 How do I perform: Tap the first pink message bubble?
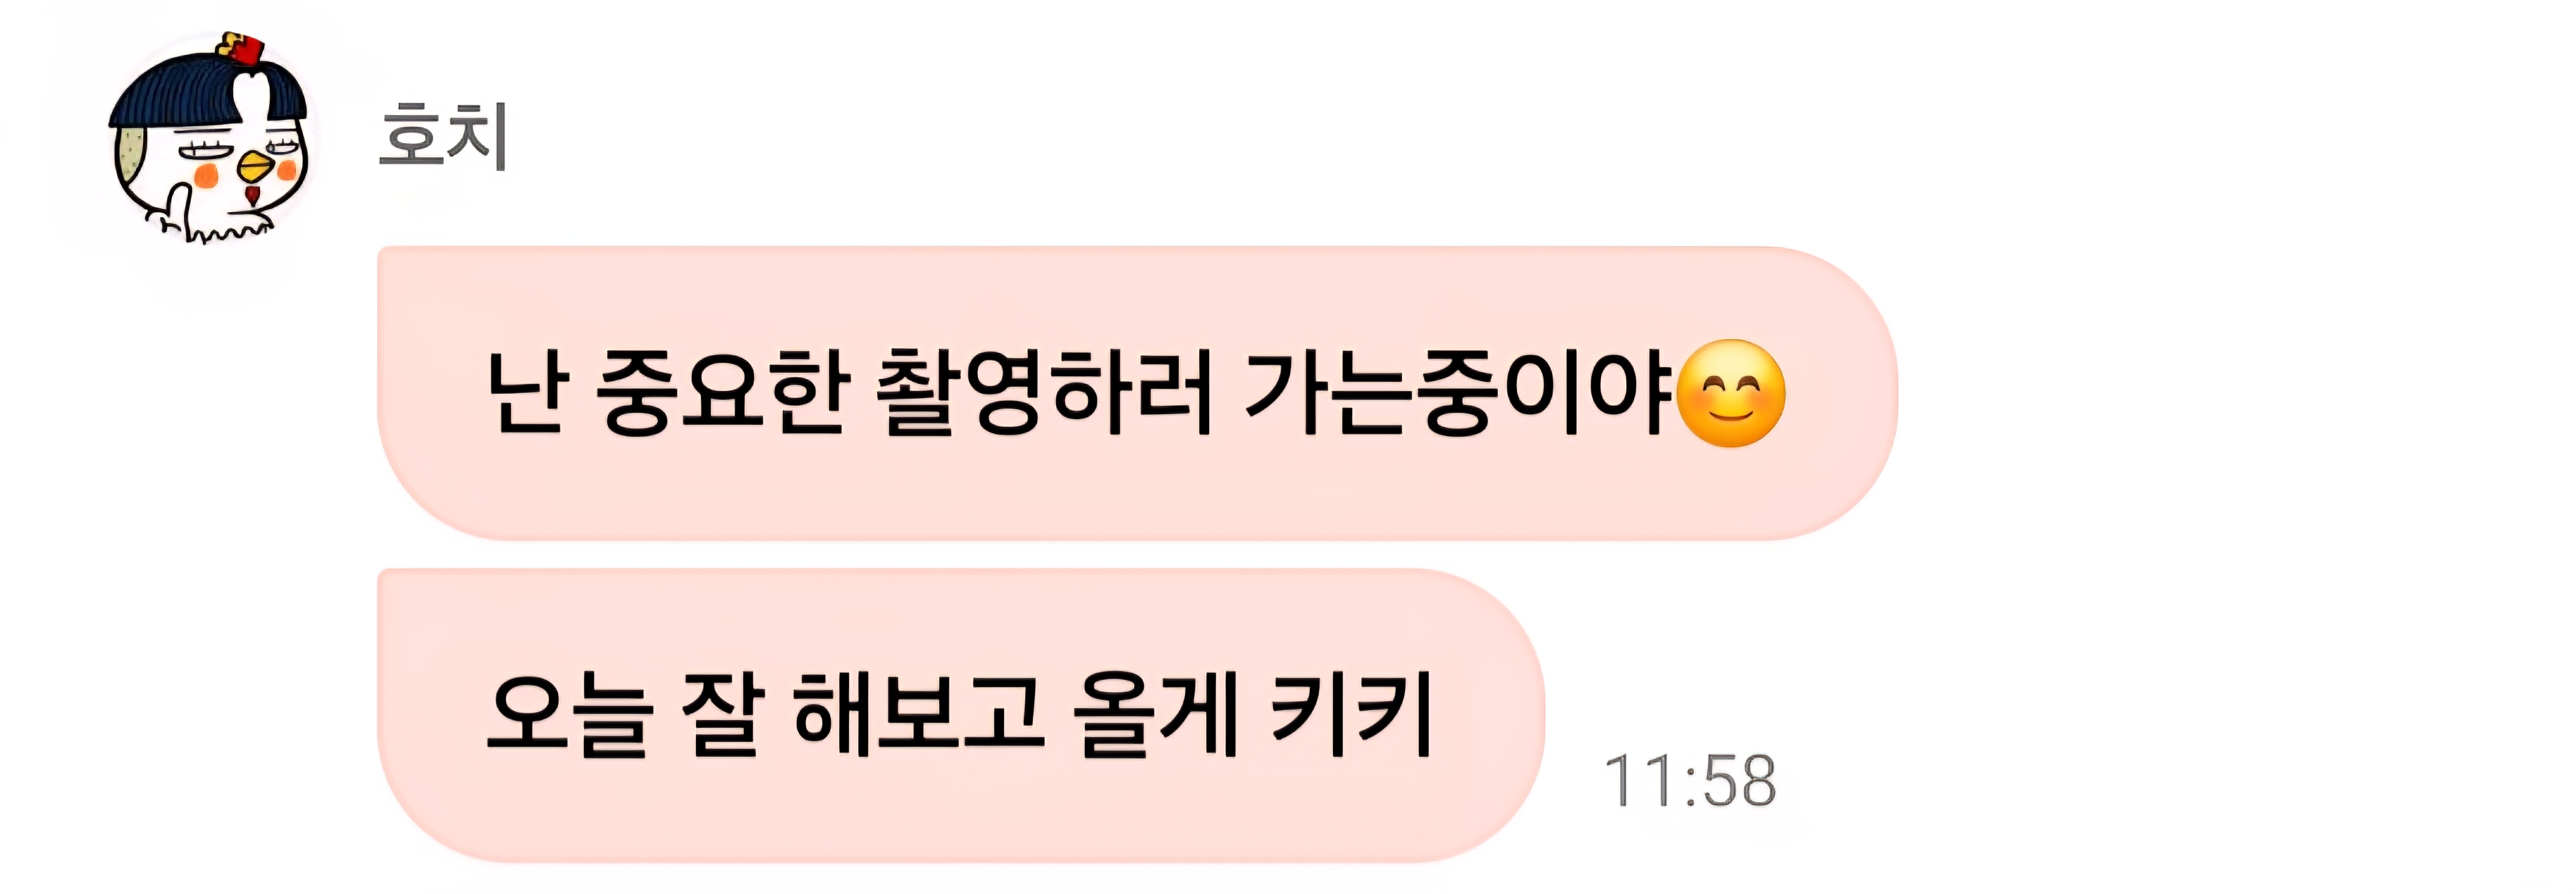tap(1137, 393)
